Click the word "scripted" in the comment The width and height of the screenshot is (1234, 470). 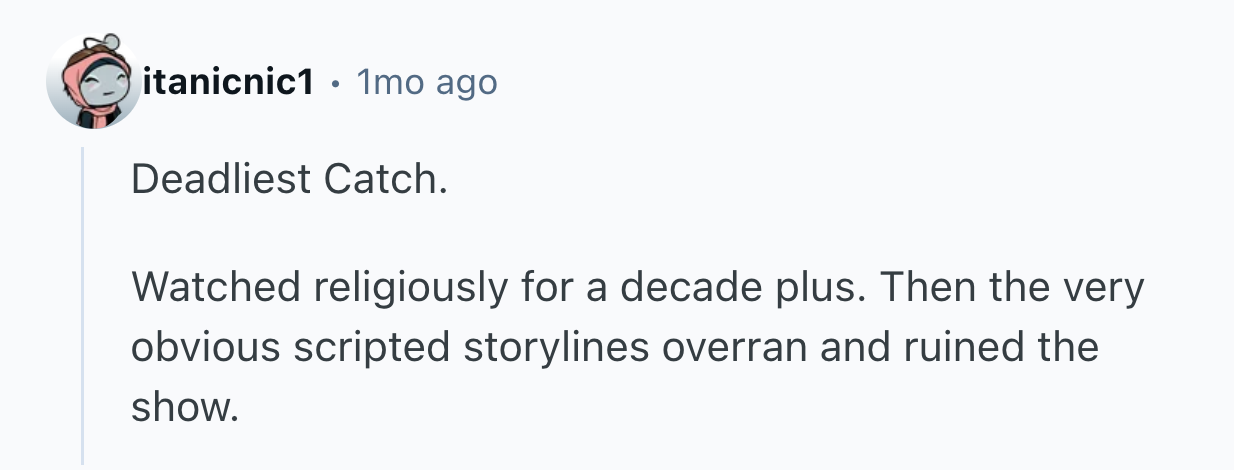pyautogui.click(x=371, y=348)
